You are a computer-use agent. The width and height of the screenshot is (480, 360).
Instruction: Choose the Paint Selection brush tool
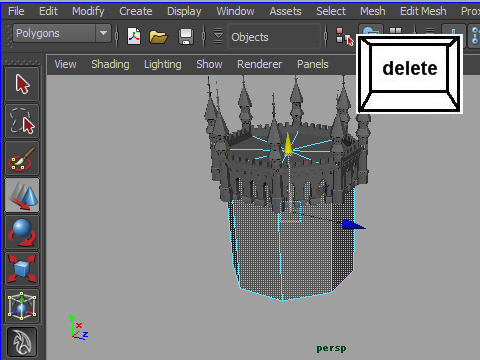(22, 158)
